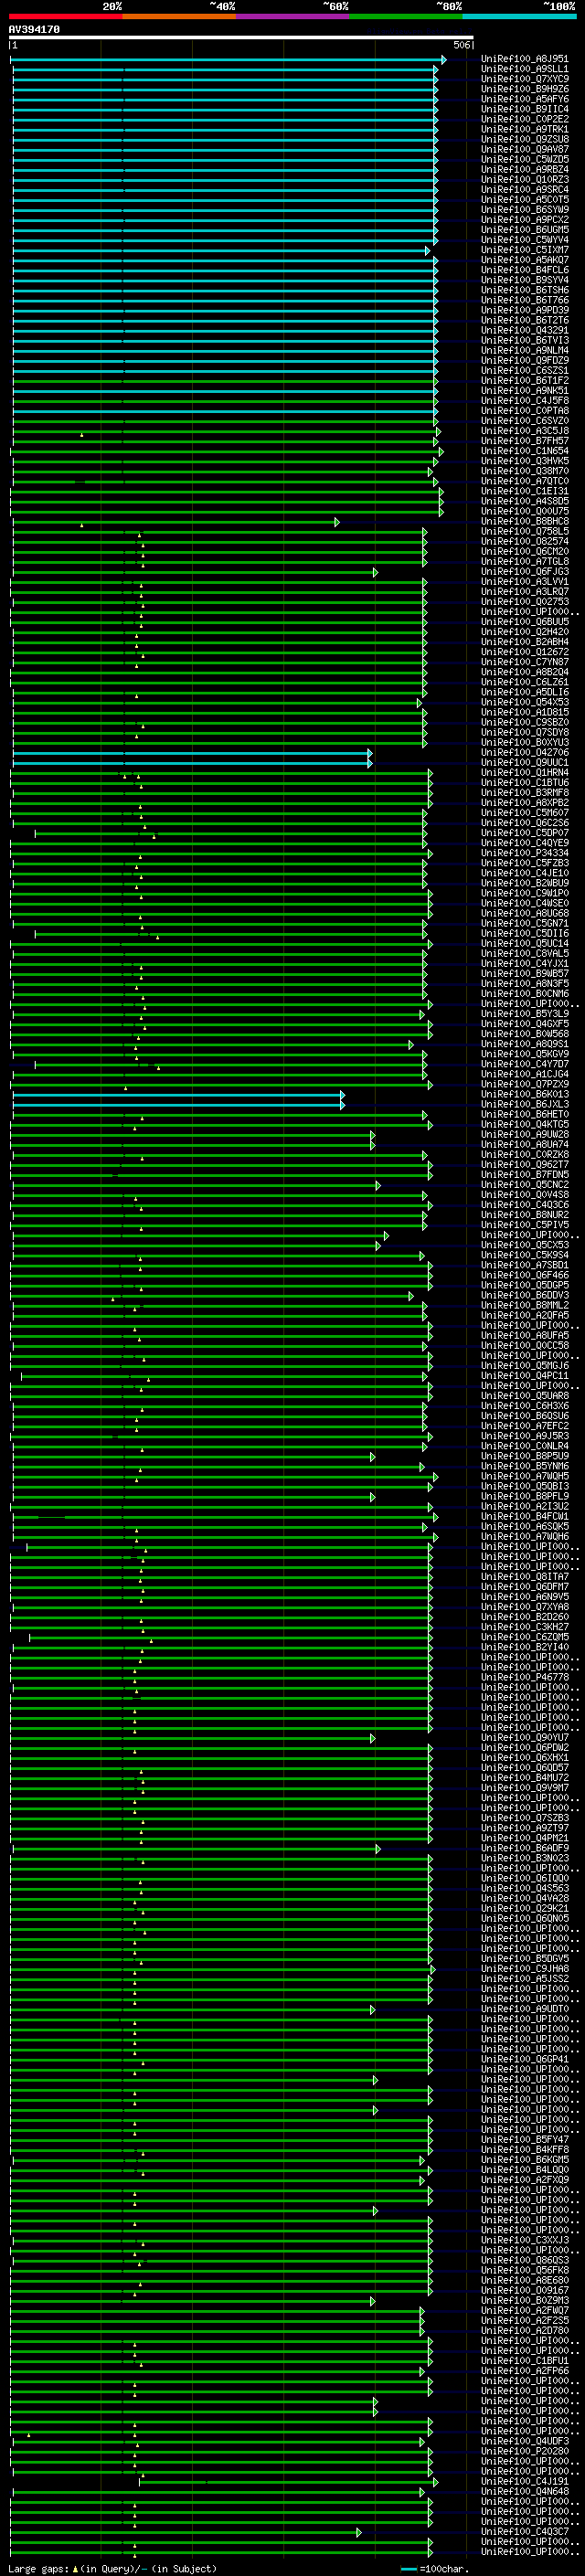Screen dimensions: 585x2576
Task: Select hit label UniRef100_Q7PZX9
Action: (525, 1084)
